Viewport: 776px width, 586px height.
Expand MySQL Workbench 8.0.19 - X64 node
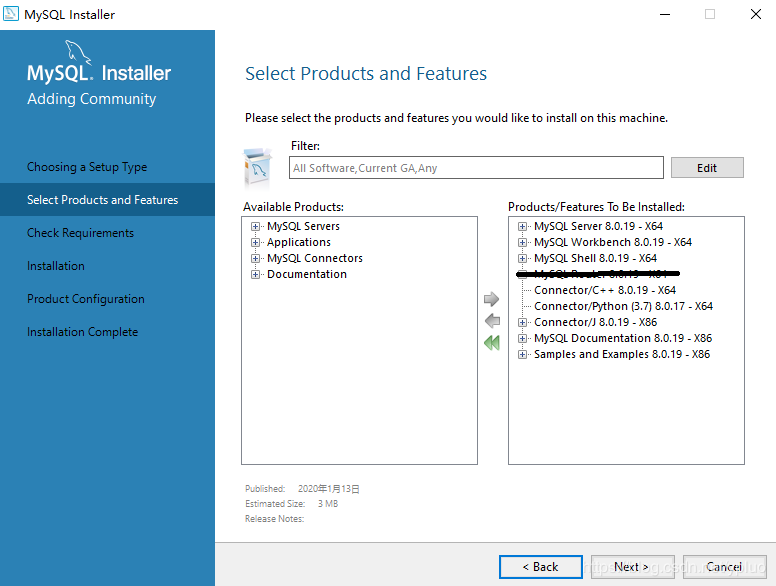[522, 243]
